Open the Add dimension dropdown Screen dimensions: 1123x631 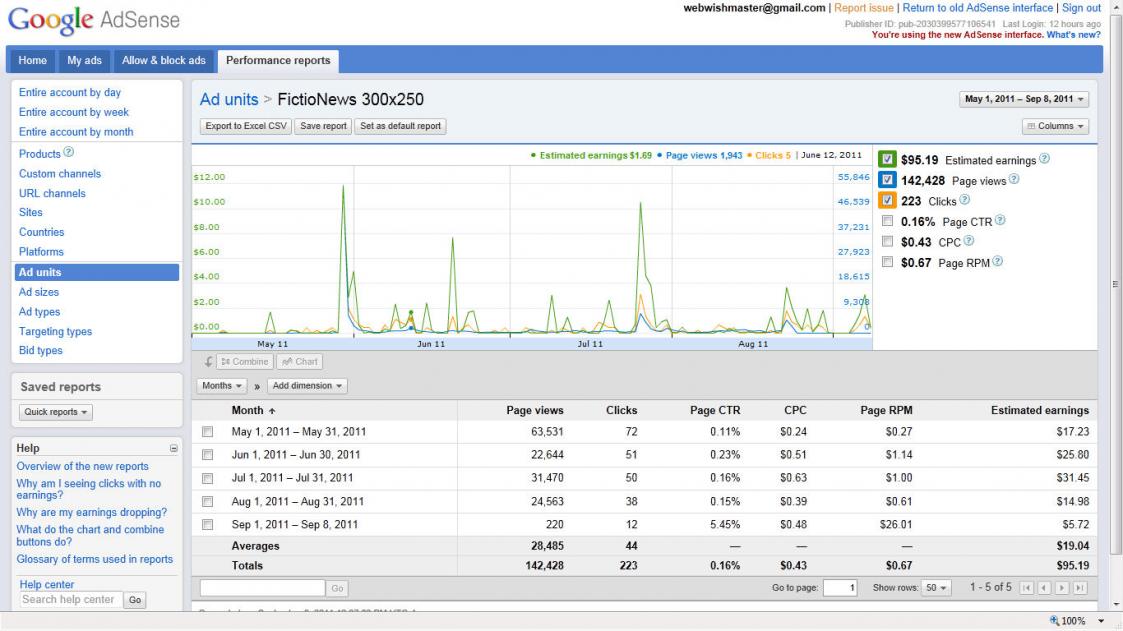308,386
